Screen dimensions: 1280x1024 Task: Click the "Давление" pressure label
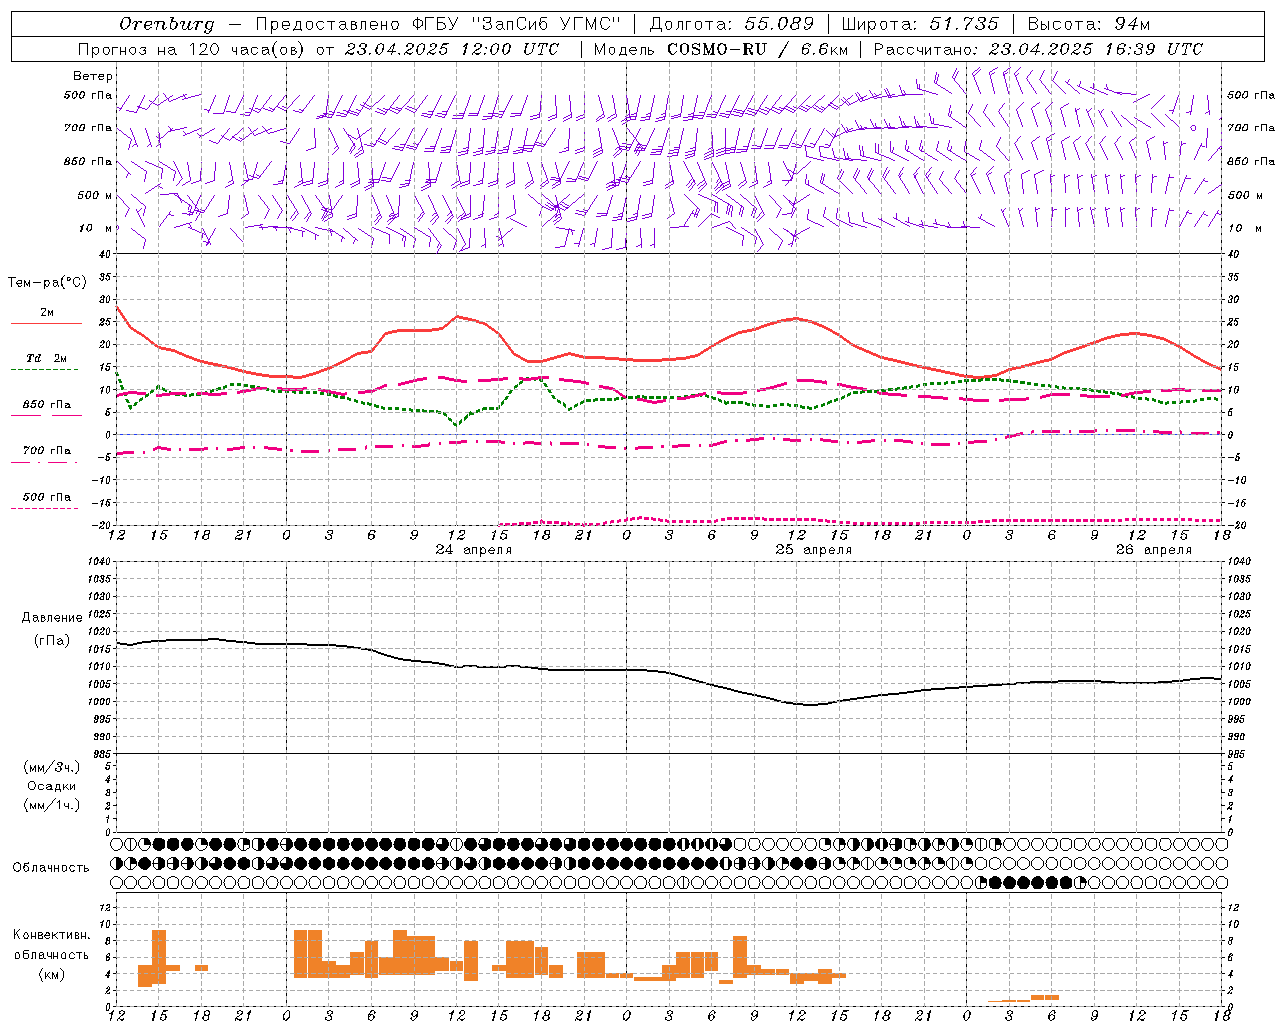[x=52, y=618]
